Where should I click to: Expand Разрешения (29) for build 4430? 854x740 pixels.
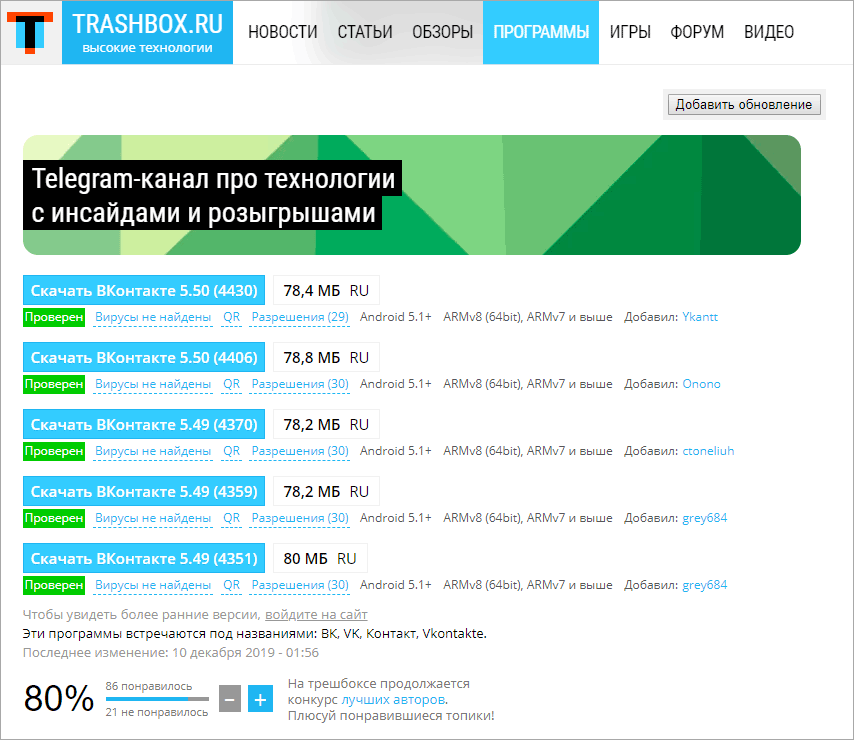click(300, 317)
